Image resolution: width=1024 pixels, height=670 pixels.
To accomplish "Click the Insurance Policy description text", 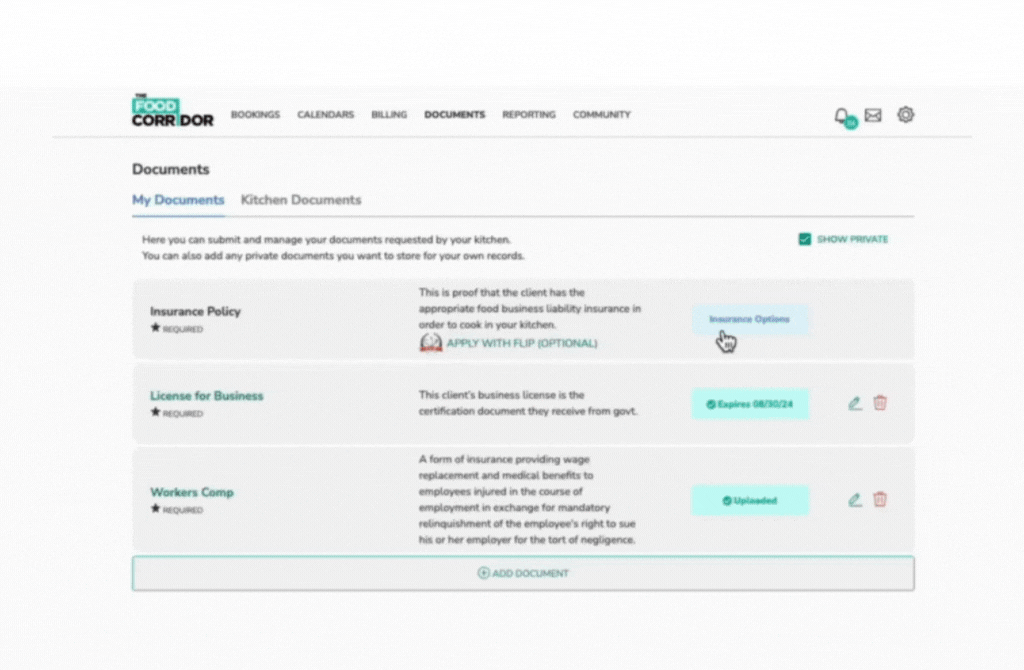I will coord(530,309).
